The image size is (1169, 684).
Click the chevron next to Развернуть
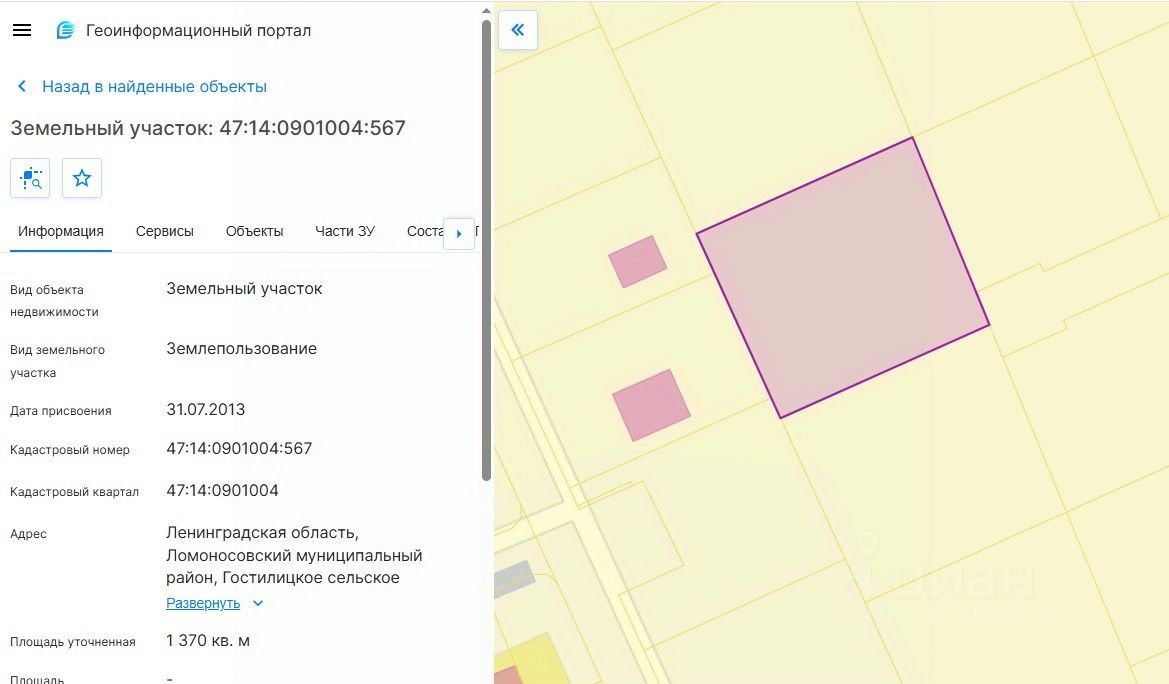(x=258, y=603)
